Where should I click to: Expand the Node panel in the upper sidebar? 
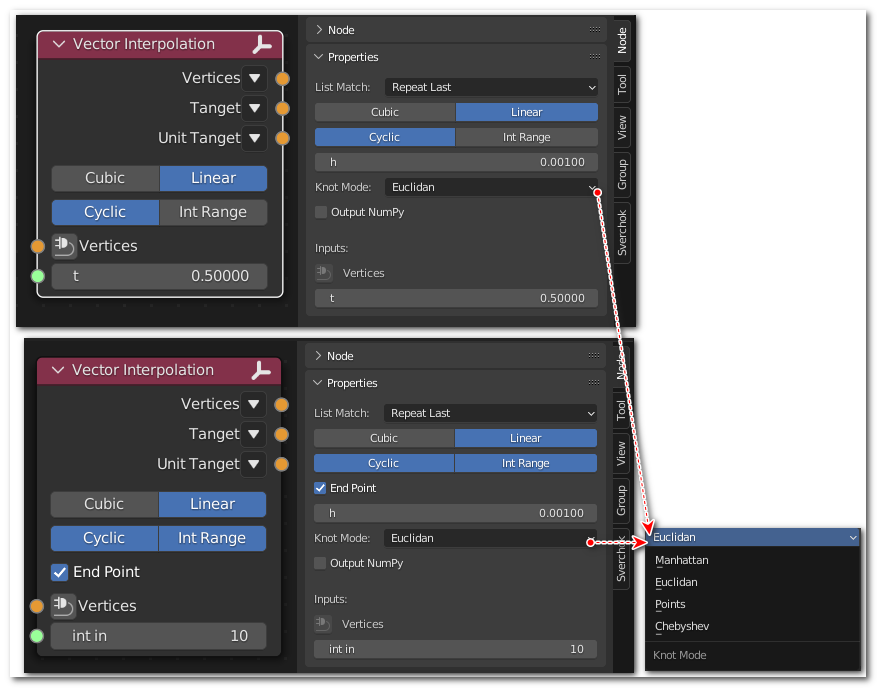pyautogui.click(x=319, y=30)
